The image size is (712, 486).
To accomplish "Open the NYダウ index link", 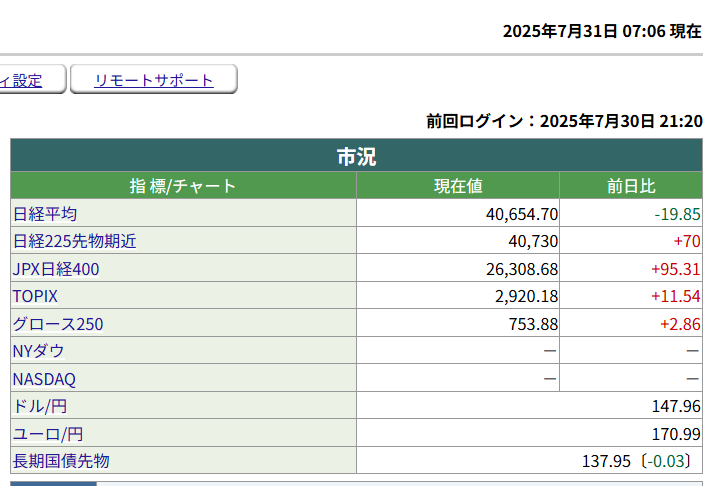I will 38,351.
